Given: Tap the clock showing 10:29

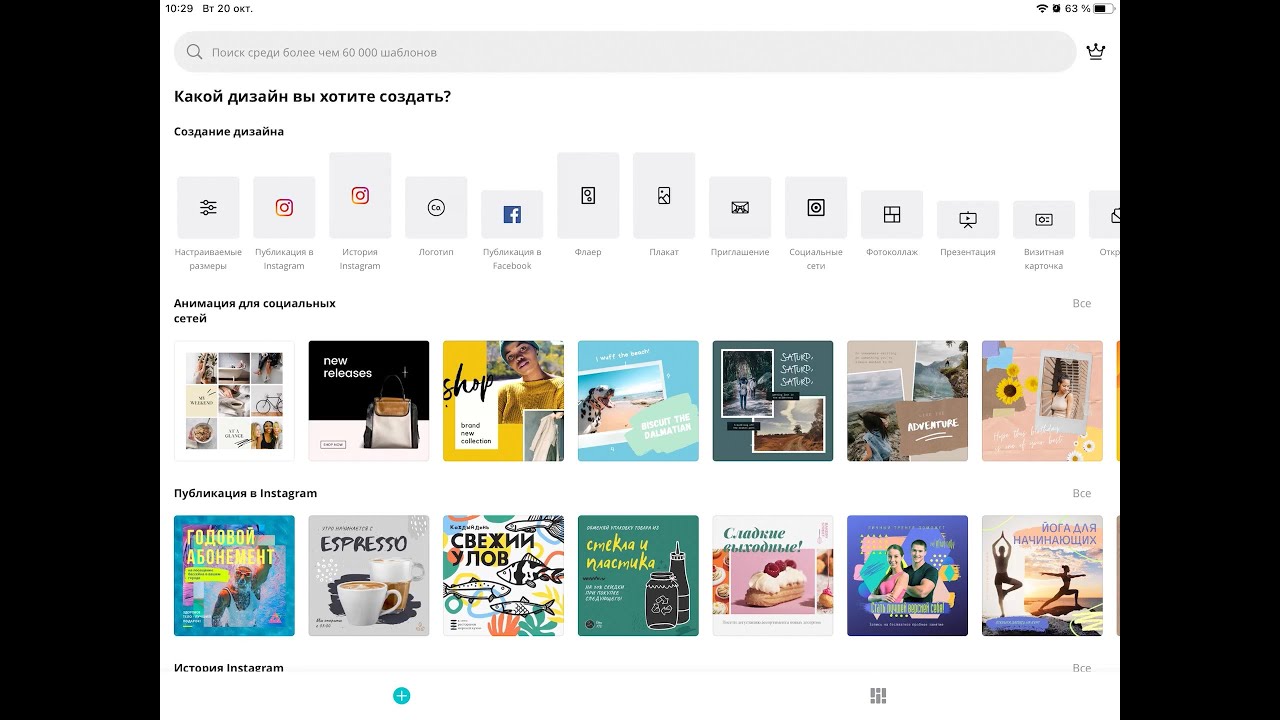Looking at the screenshot, I should pos(179,8).
